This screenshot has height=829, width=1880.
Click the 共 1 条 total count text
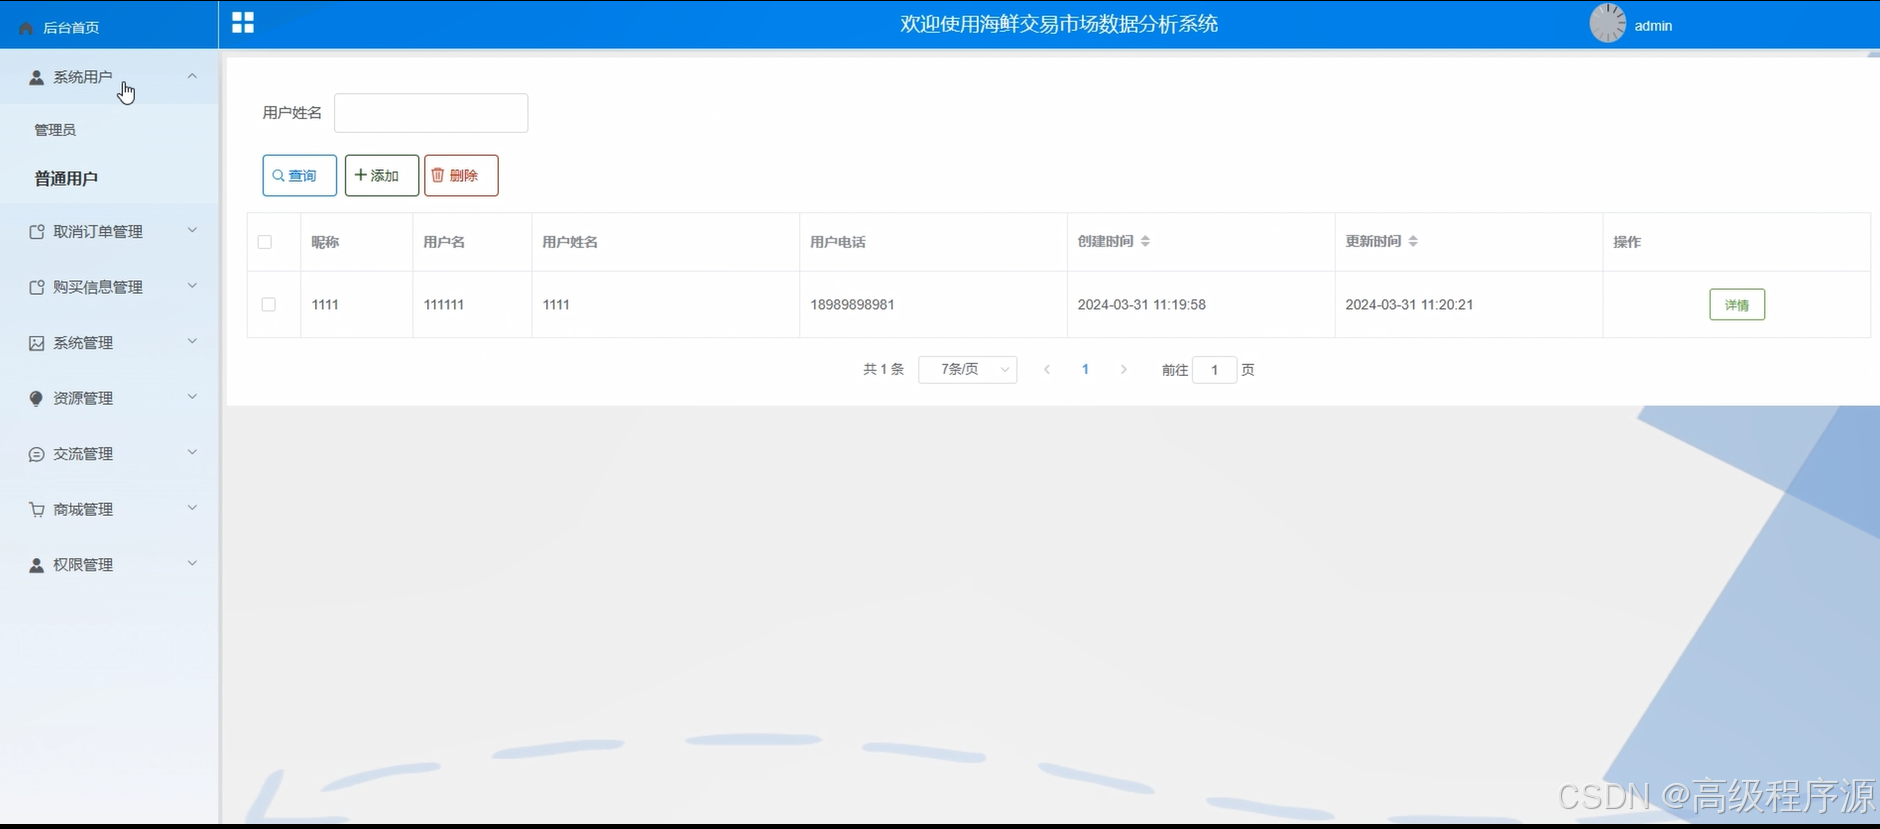883,370
